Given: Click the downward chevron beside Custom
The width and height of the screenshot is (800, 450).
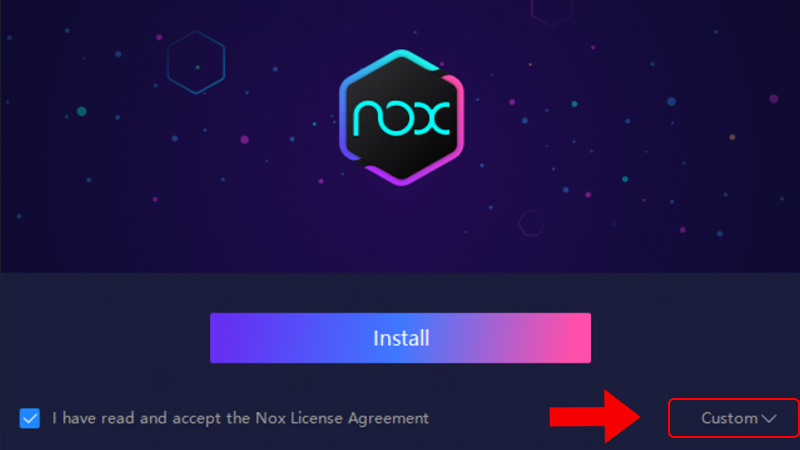Looking at the screenshot, I should pos(769,418).
